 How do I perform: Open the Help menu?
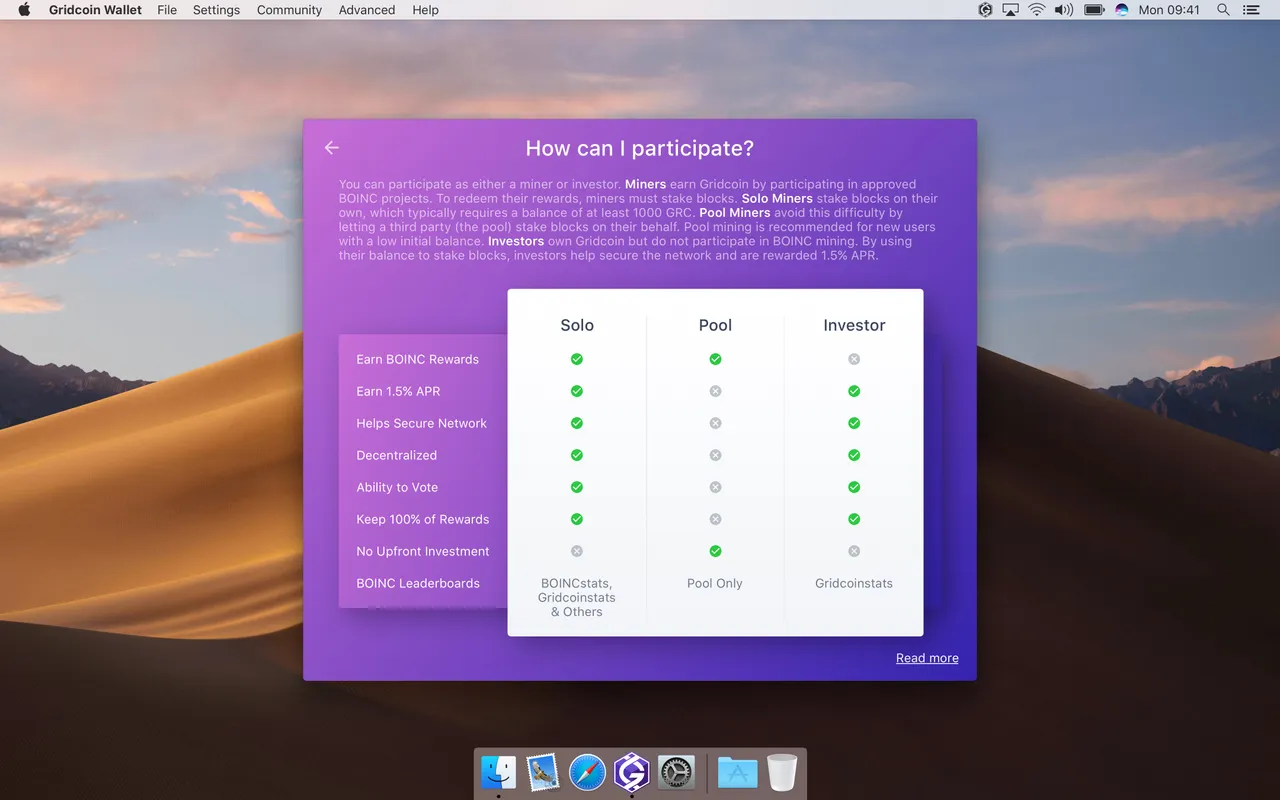426,10
